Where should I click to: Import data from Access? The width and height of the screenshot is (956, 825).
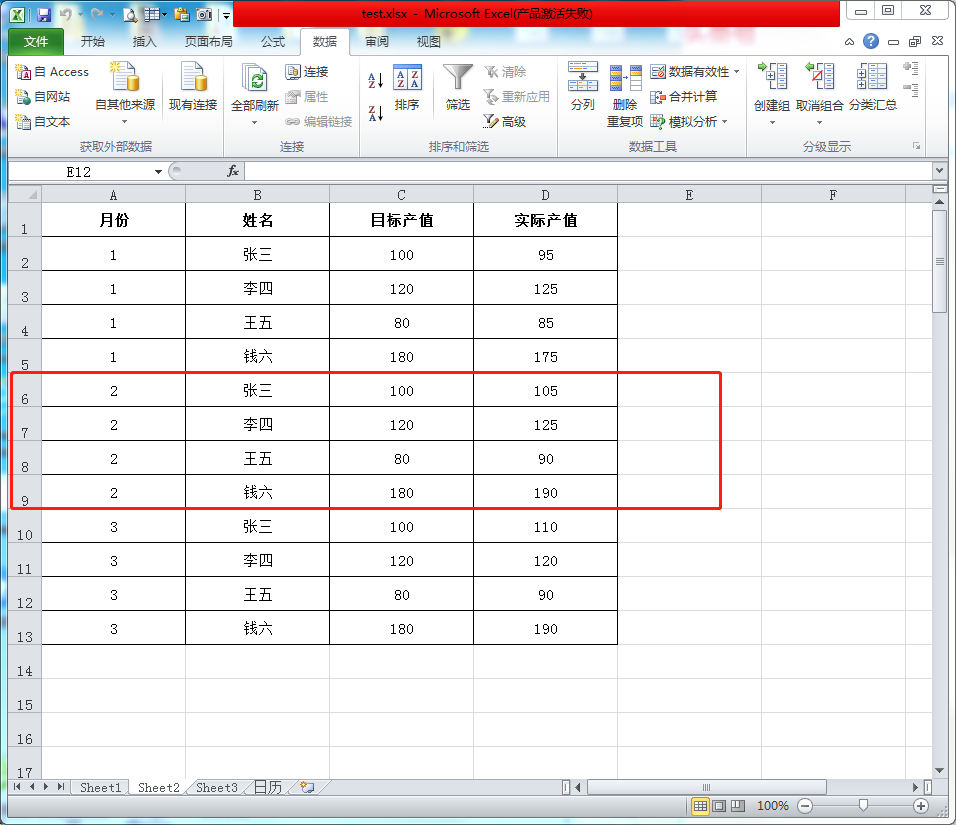point(52,72)
